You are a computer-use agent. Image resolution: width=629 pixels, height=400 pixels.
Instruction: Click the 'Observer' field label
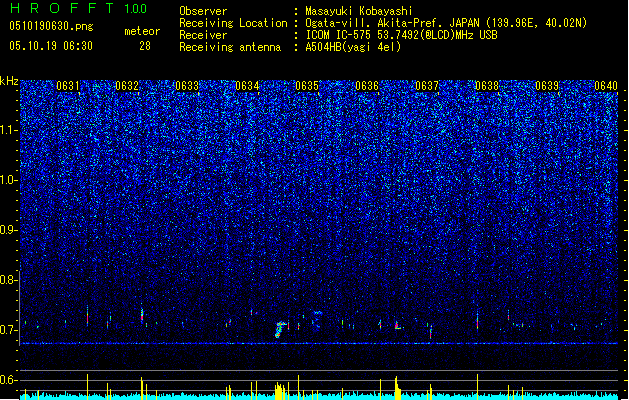[203, 11]
